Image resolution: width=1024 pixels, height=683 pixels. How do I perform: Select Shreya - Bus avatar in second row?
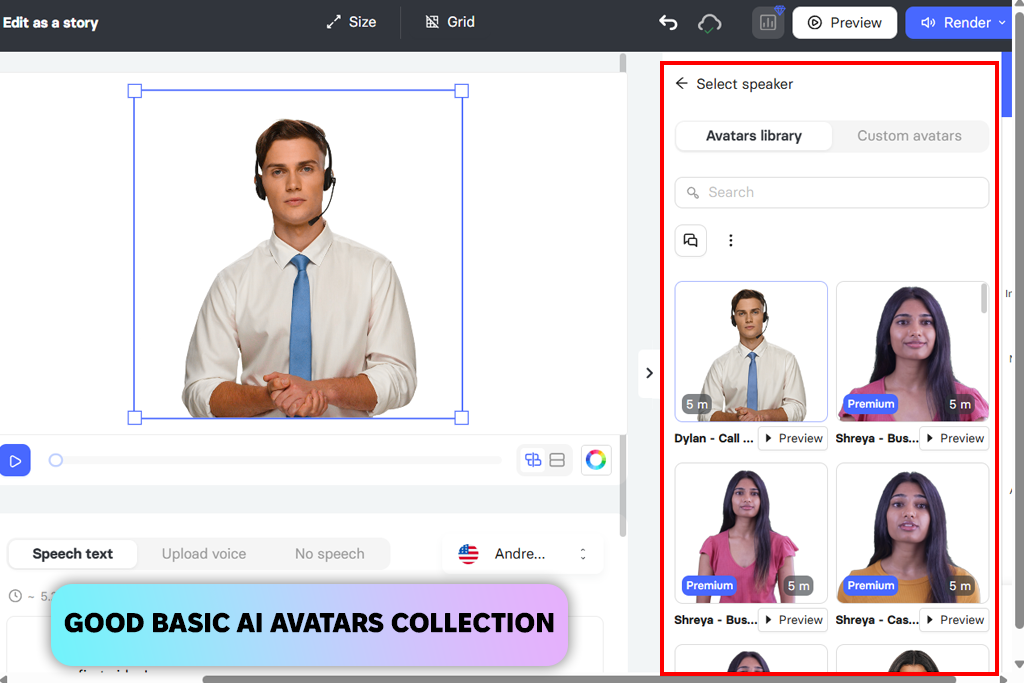[751, 533]
